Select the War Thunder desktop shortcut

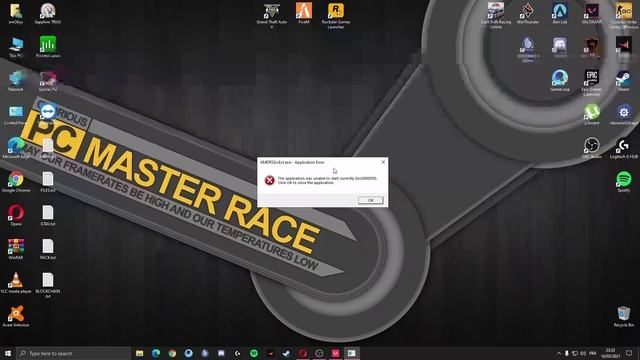coord(528,13)
